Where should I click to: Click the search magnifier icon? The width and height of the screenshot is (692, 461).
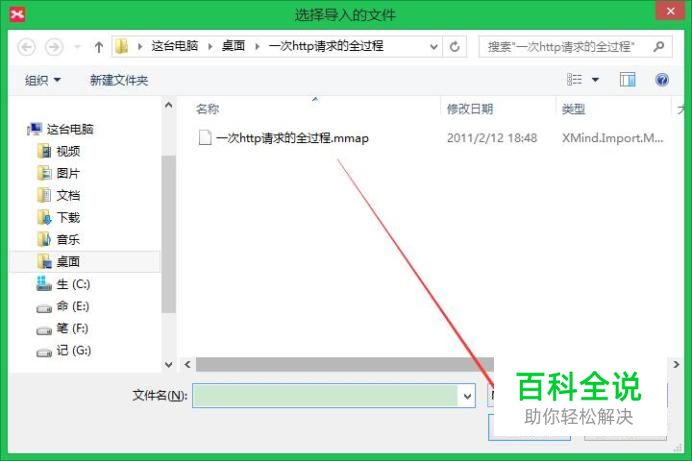(659, 46)
